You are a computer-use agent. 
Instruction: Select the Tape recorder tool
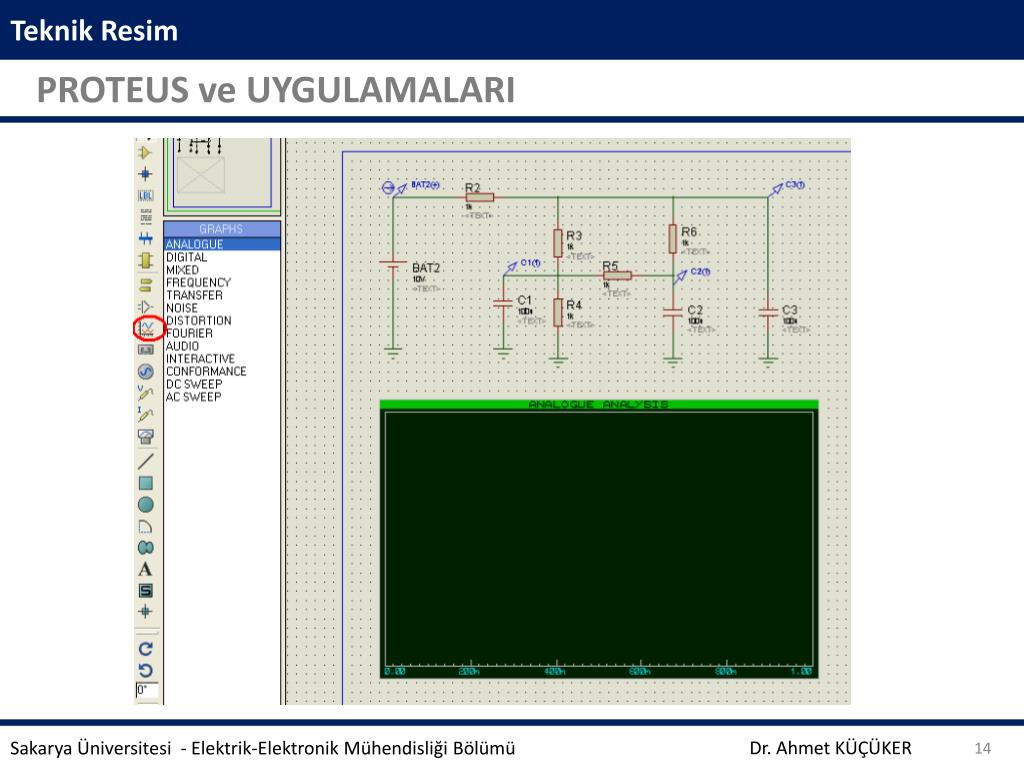click(x=145, y=350)
